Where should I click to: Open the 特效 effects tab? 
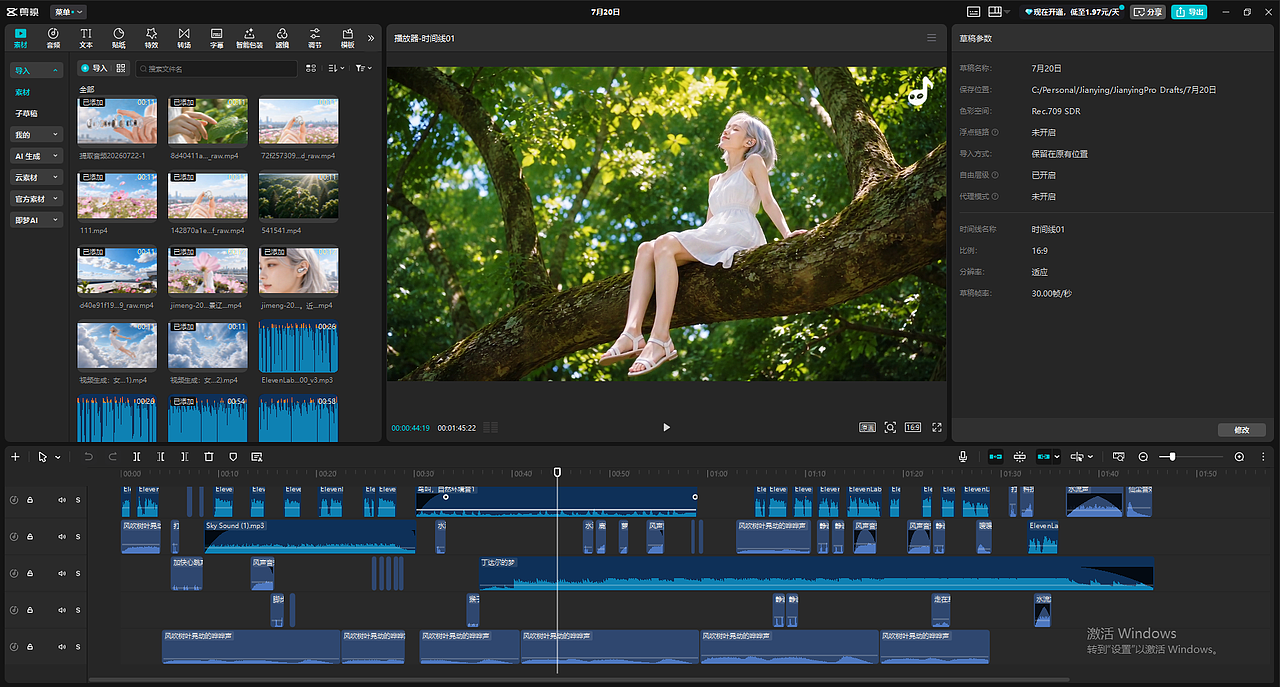click(x=151, y=38)
